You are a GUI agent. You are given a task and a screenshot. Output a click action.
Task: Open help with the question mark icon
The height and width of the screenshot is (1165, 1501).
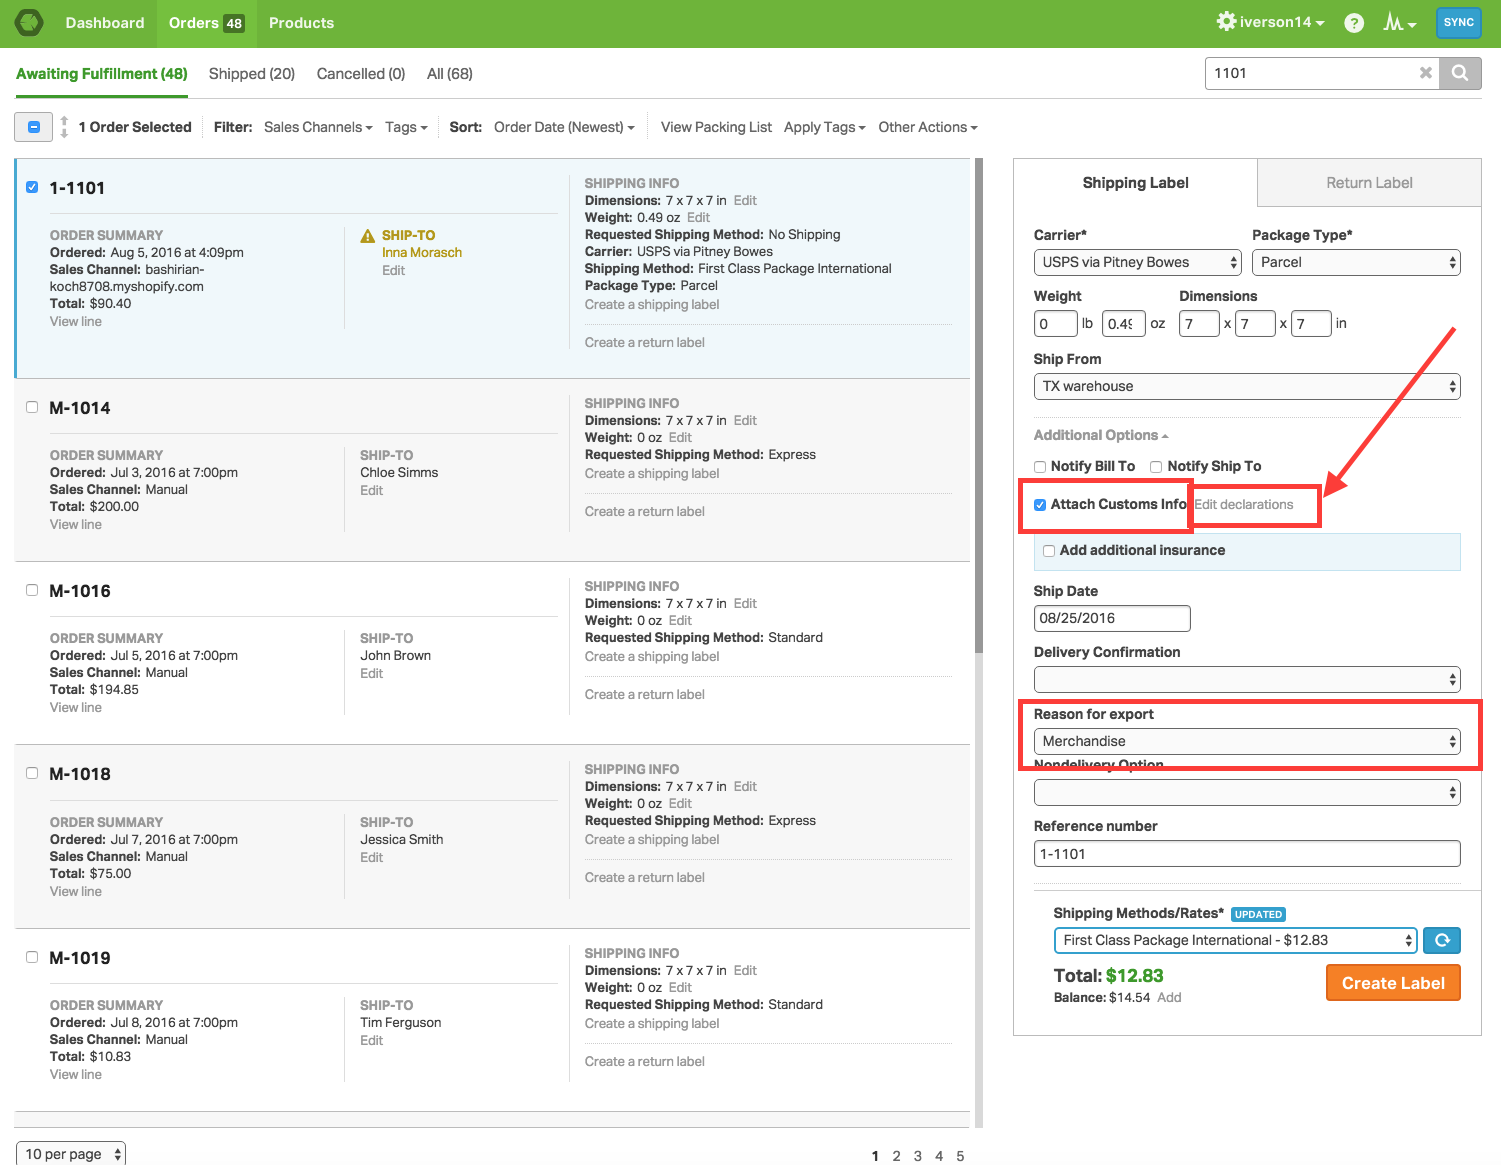(x=1353, y=22)
